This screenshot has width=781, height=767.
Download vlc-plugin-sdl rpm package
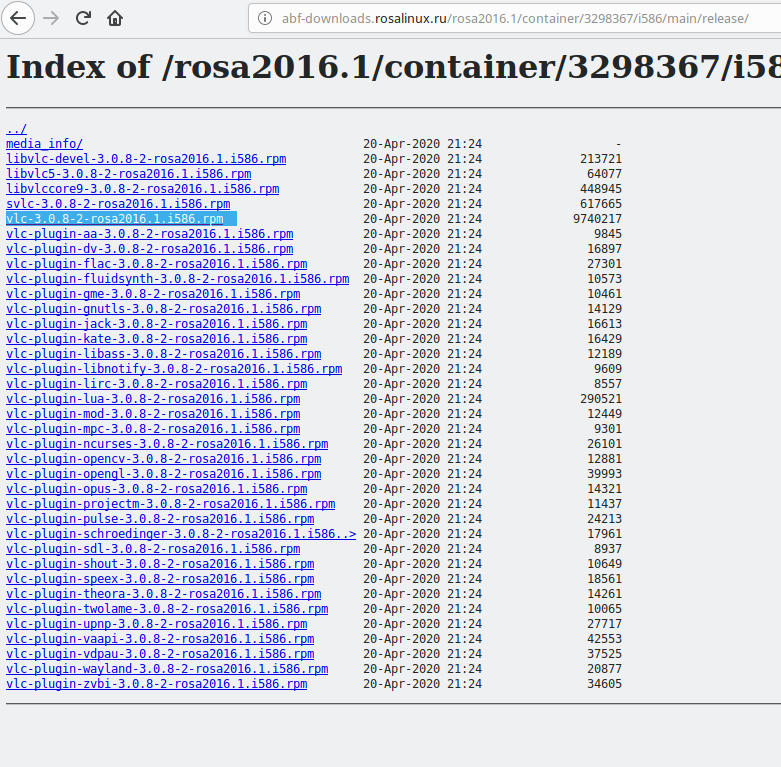(153, 548)
